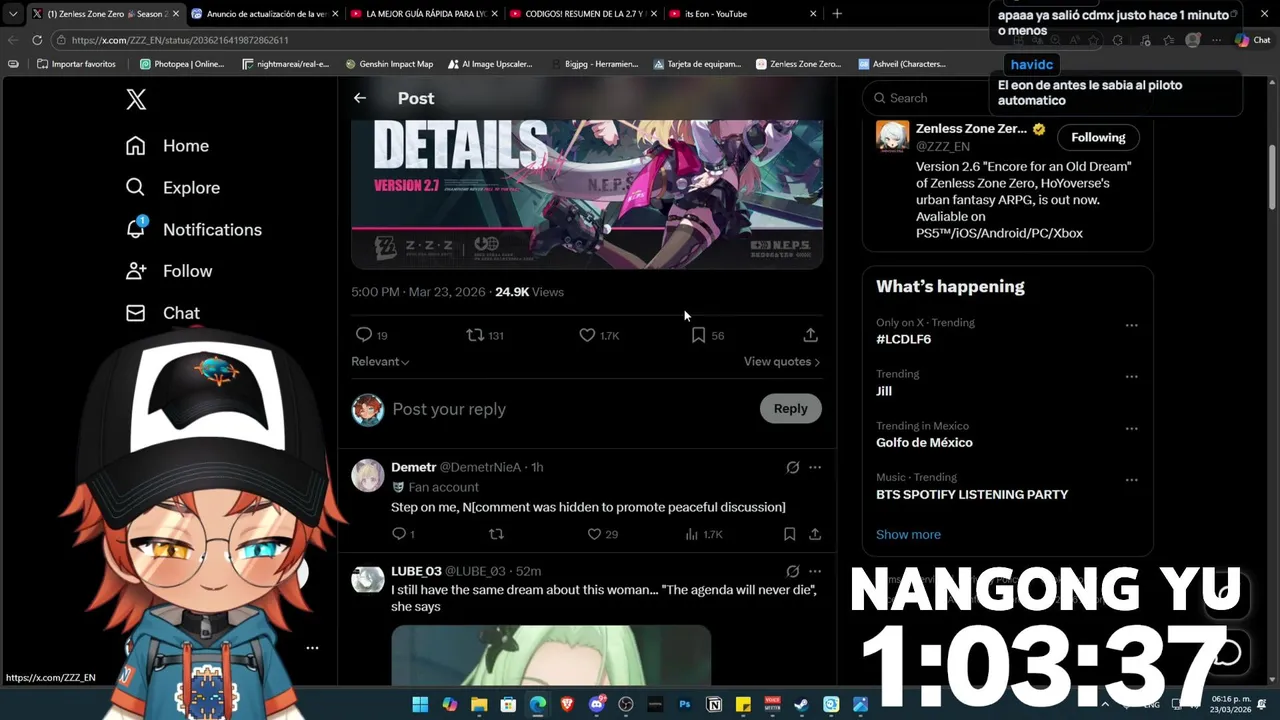Open more options on Demetr's reply
The height and width of the screenshot is (720, 1280).
click(815, 467)
